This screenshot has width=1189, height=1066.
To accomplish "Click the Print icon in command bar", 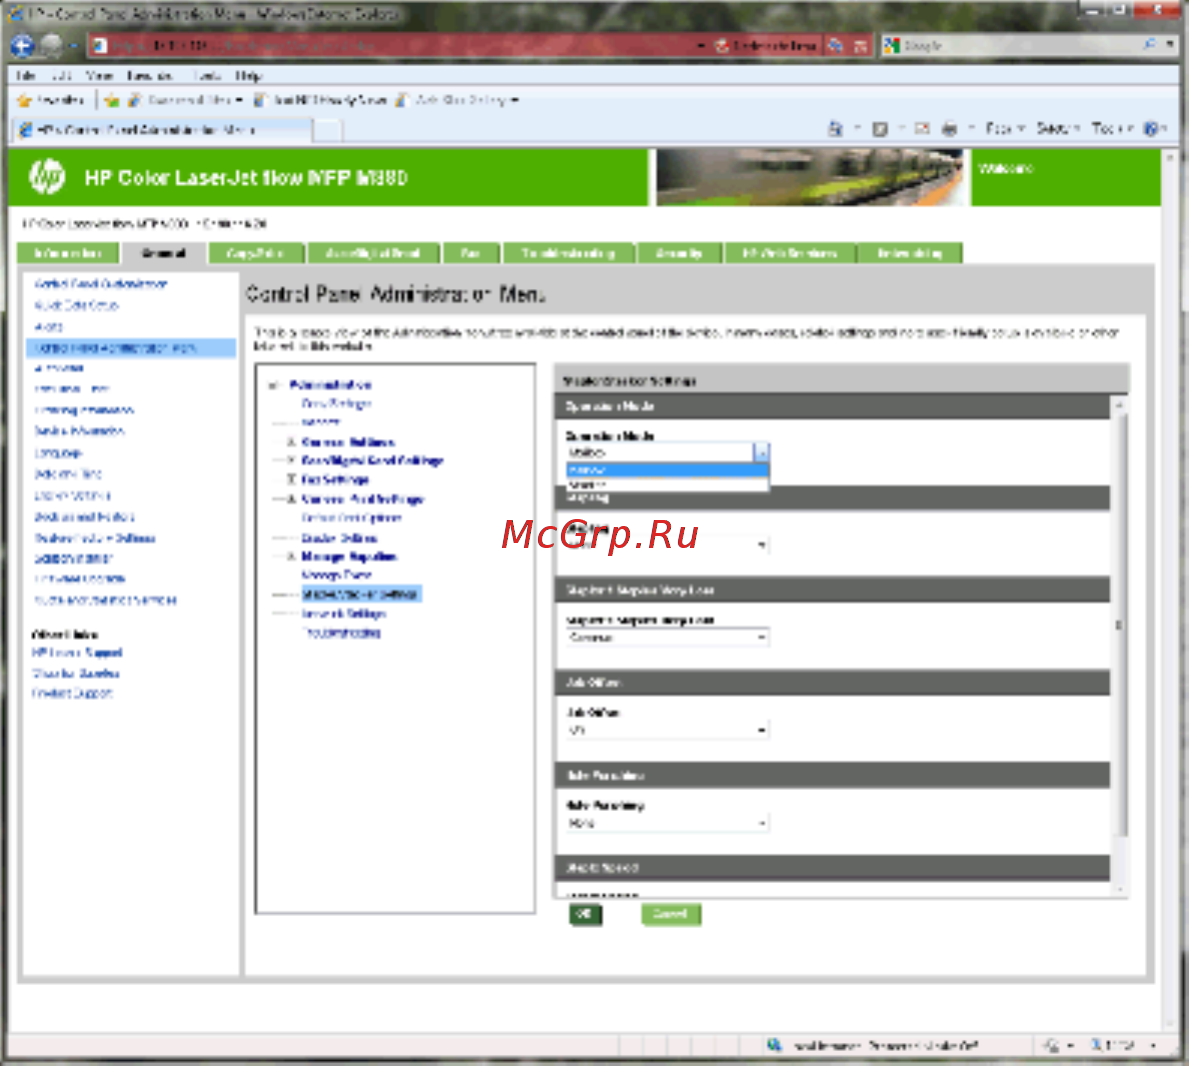I will point(949,129).
